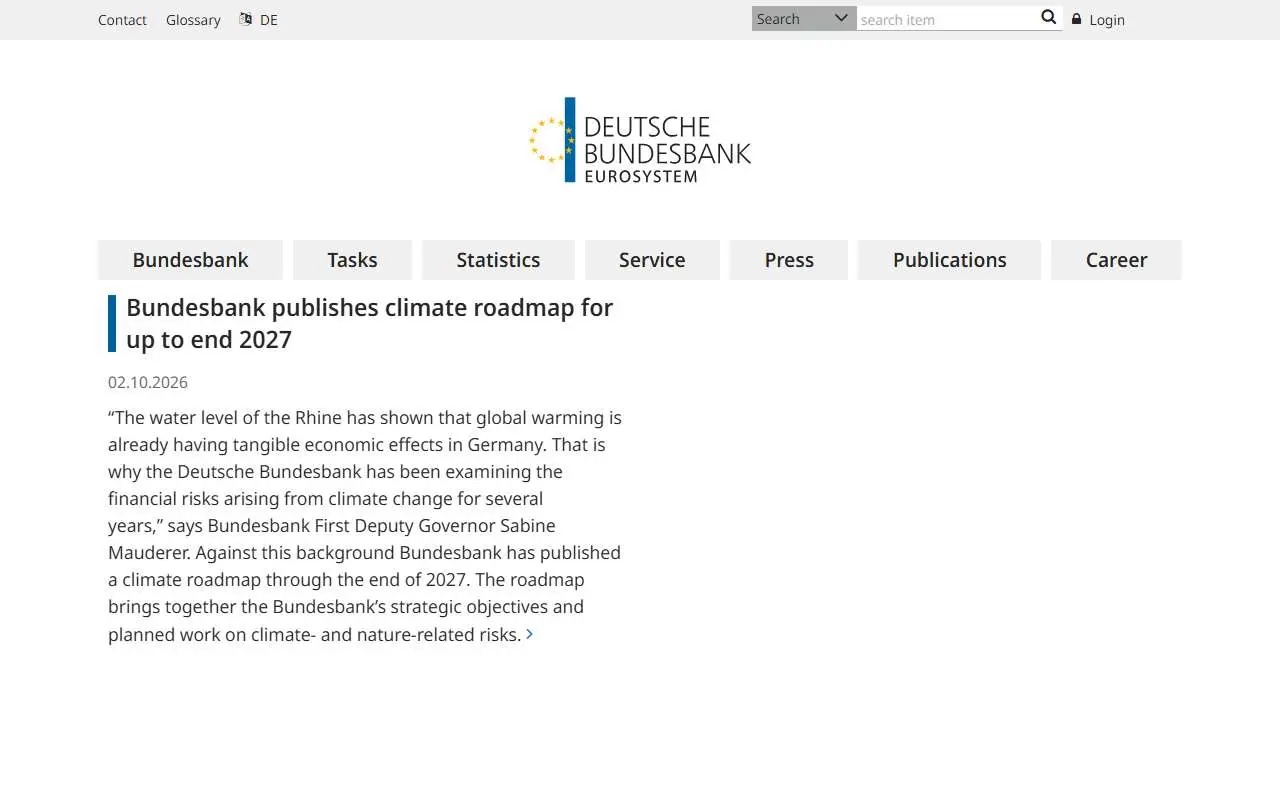
Task: Switch the site language to DE
Action: click(x=269, y=20)
